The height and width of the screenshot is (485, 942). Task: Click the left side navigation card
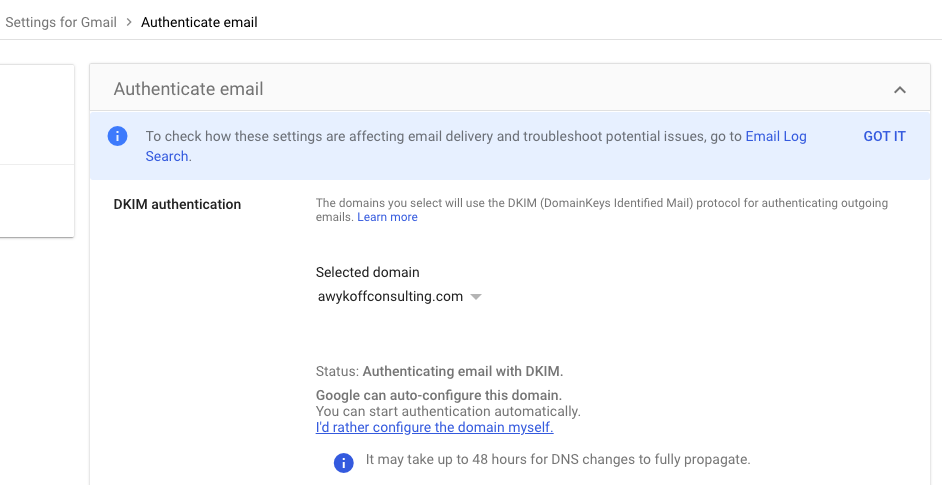point(36,150)
